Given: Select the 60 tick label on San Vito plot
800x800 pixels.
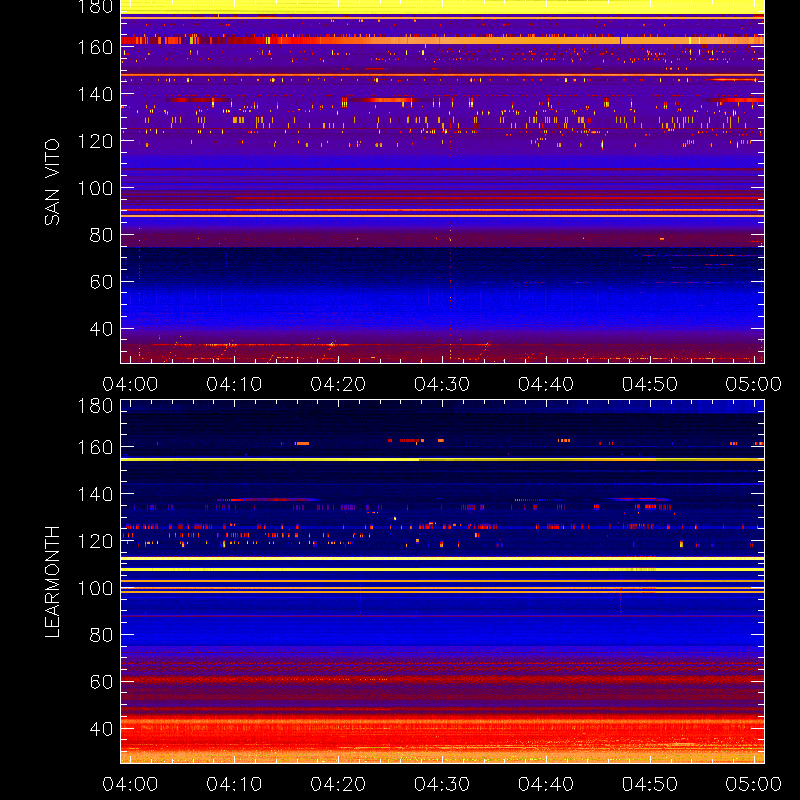Looking at the screenshot, I should point(101,282).
